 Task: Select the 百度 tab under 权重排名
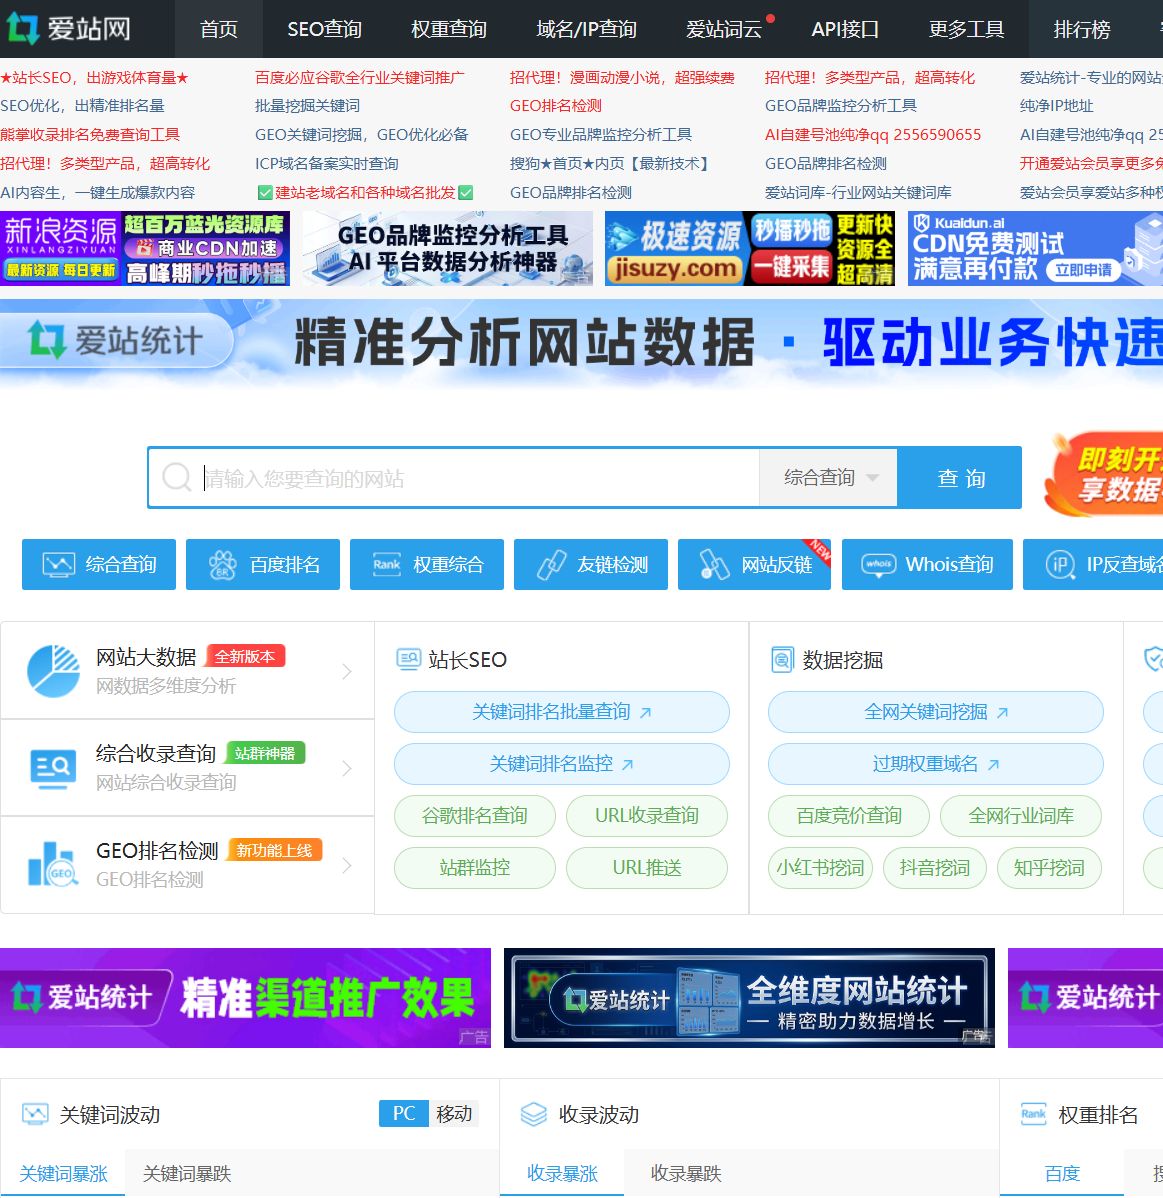[1062, 1174]
